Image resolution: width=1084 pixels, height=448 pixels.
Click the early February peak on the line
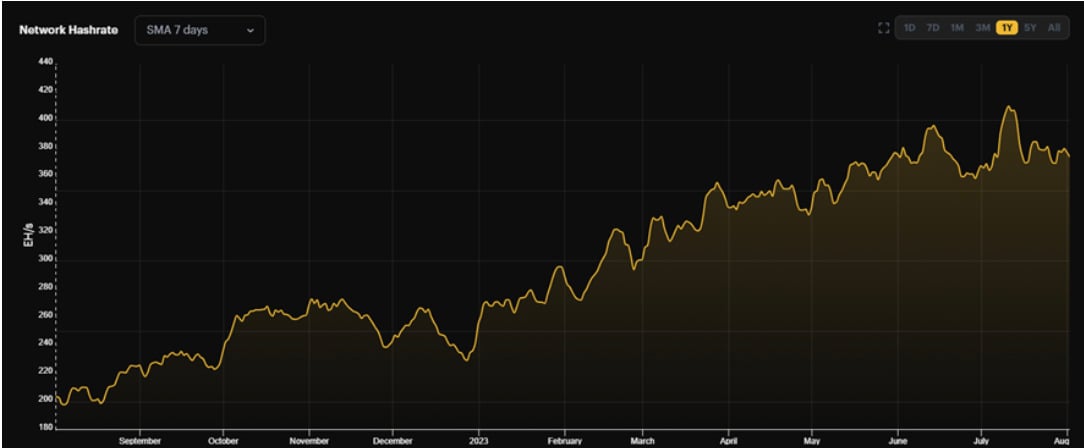click(559, 267)
